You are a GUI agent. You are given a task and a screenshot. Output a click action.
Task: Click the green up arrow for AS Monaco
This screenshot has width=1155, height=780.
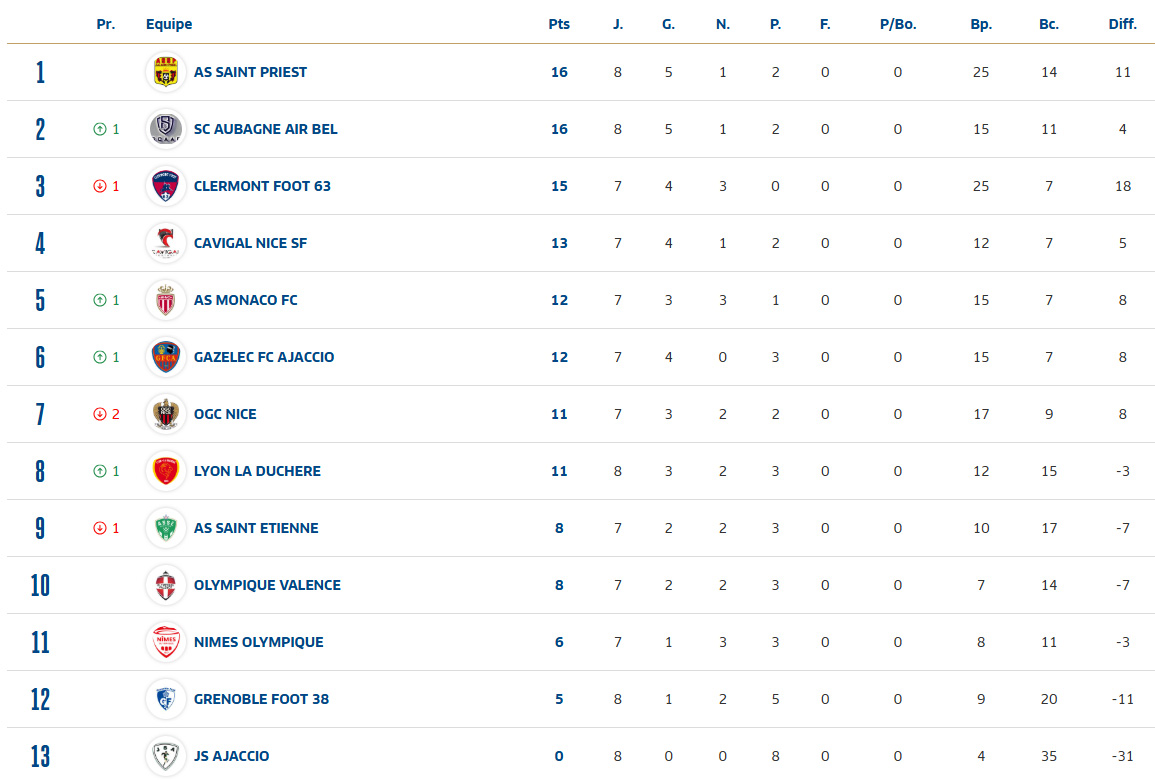100,300
